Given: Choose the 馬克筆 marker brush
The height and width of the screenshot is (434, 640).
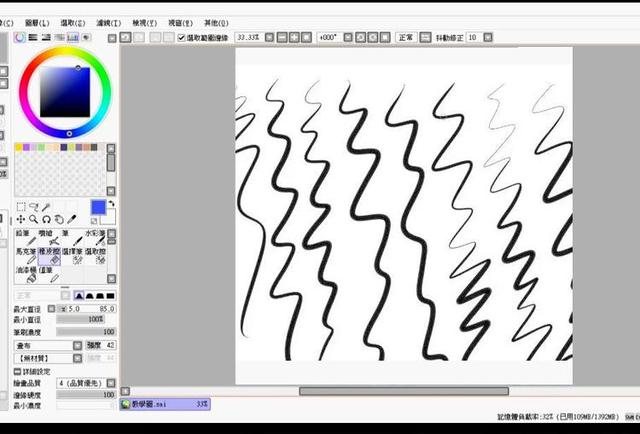Looking at the screenshot, I should [25, 255].
